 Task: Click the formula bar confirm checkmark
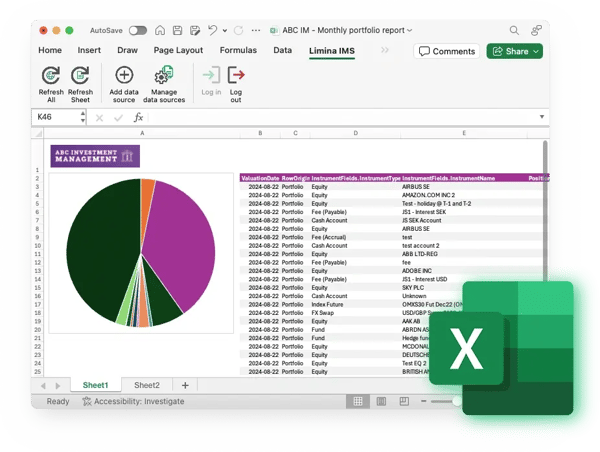point(119,118)
